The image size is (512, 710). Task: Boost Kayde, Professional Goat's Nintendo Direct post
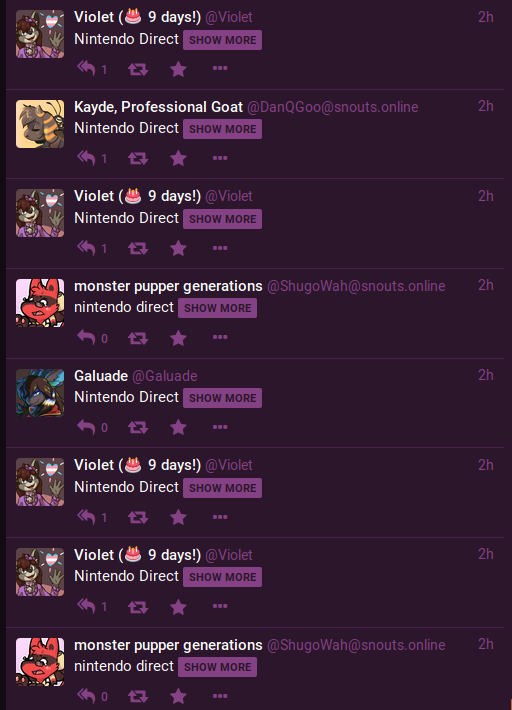pyautogui.click(x=138, y=158)
